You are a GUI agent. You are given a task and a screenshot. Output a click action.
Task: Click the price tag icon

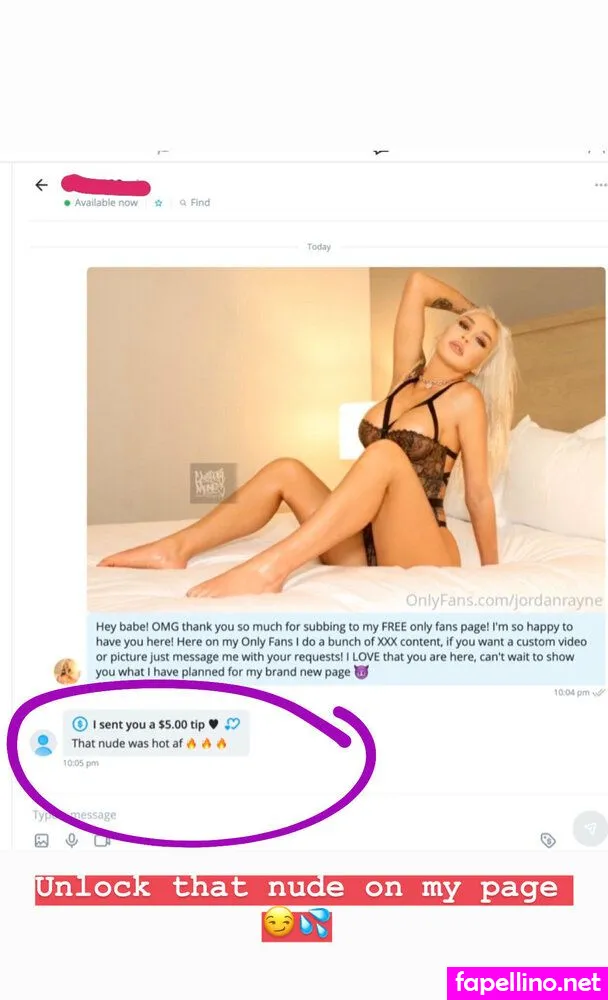click(x=548, y=840)
